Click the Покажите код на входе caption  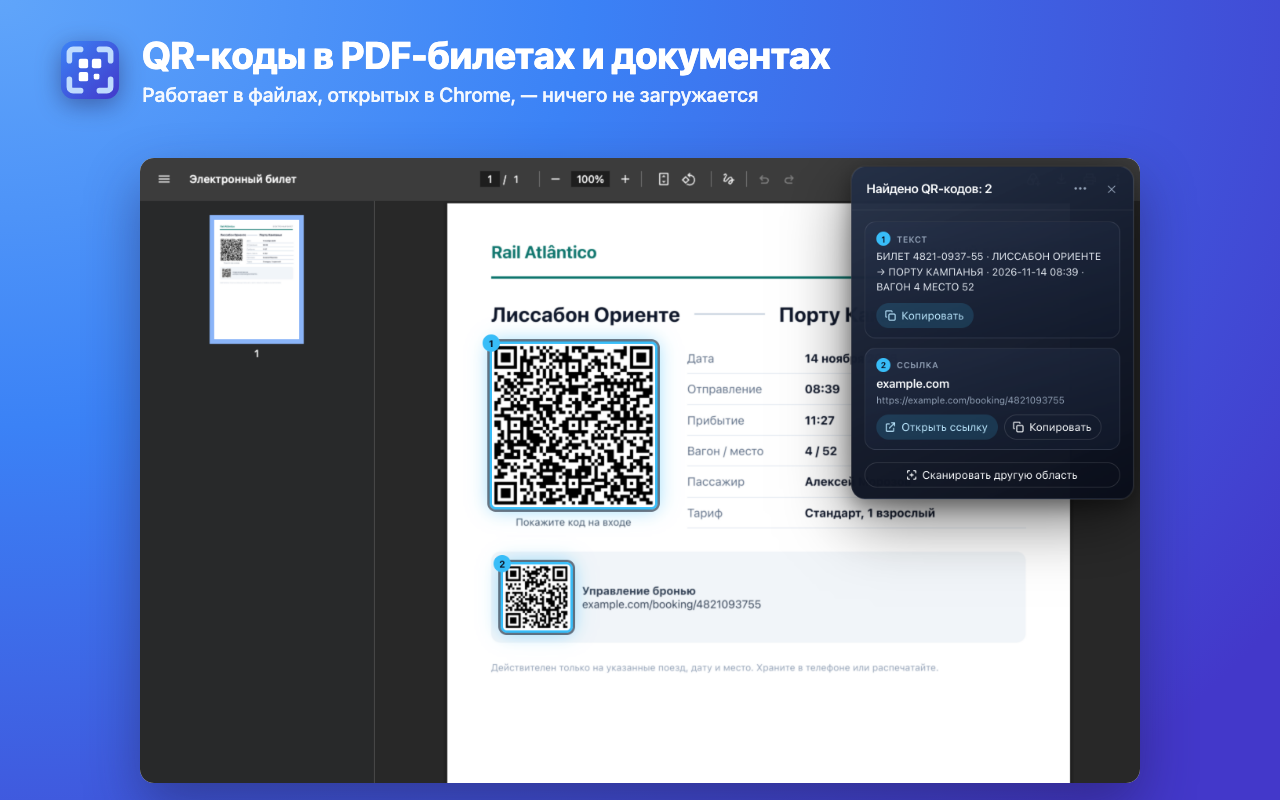[573, 522]
